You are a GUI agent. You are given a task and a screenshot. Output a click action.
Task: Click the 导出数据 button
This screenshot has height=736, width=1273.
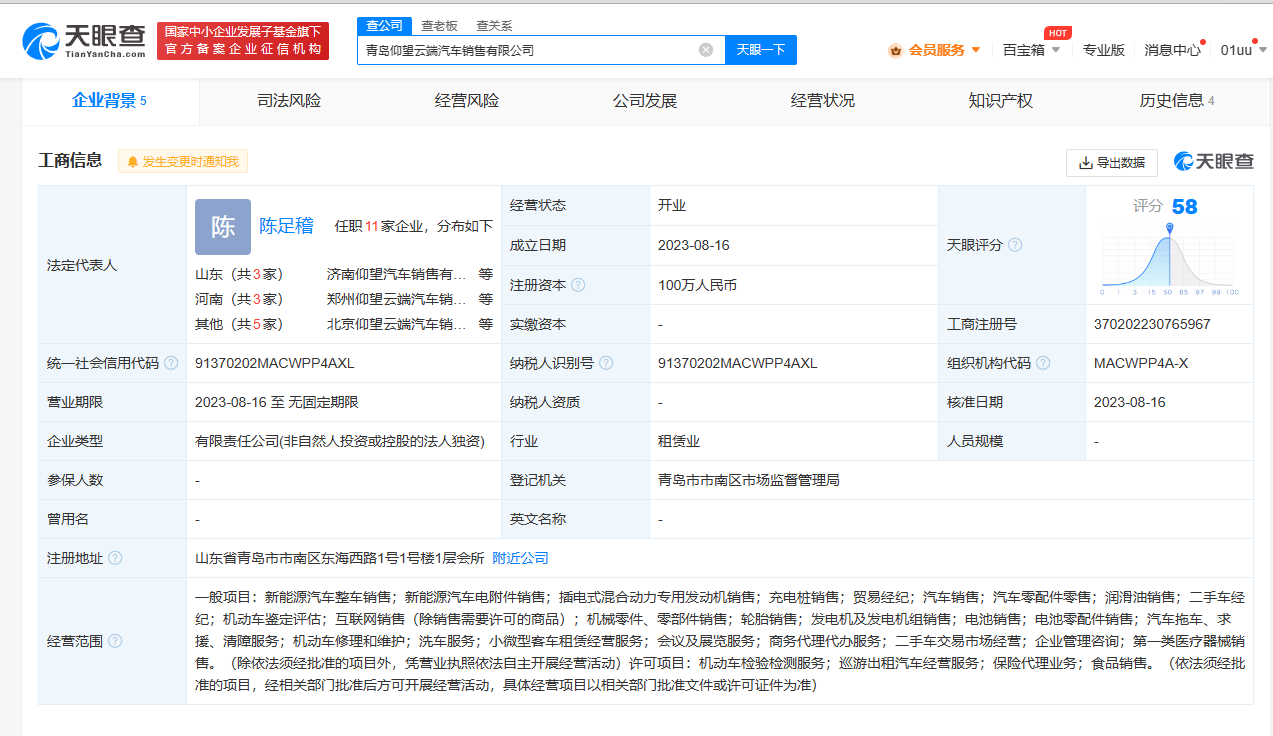(x=1111, y=162)
